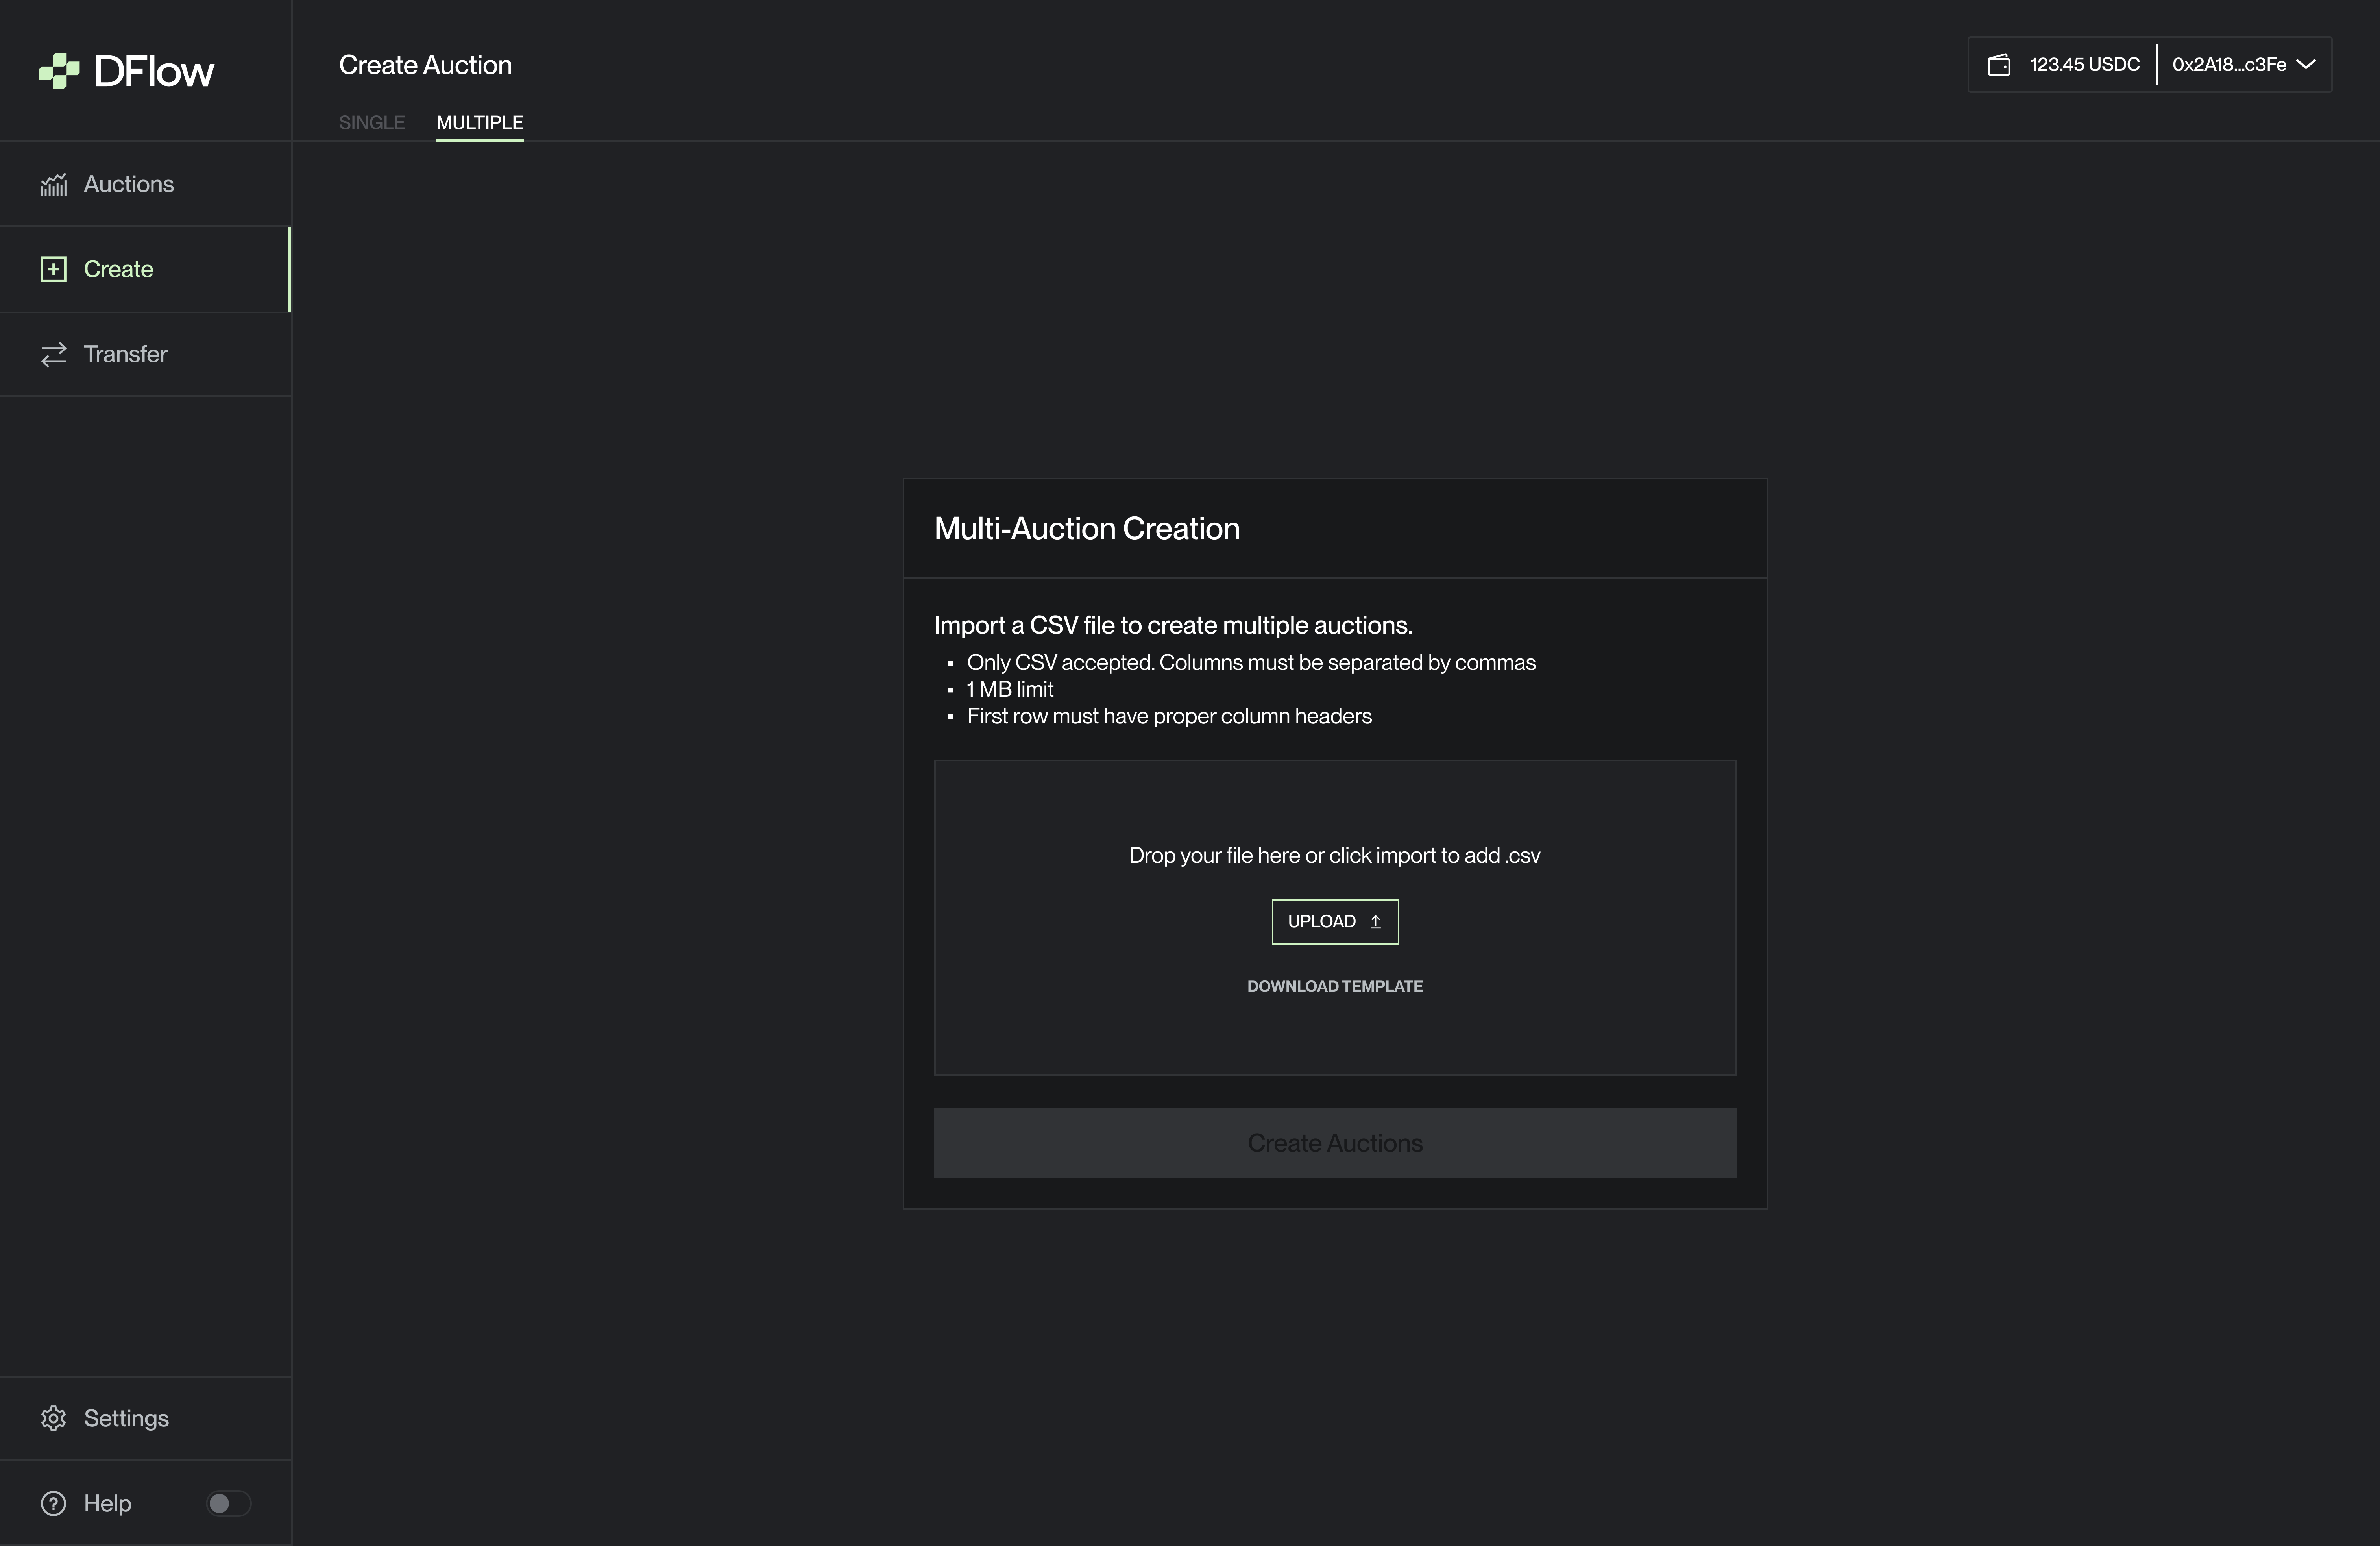Image resolution: width=2380 pixels, height=1546 pixels.
Task: Click the Create Auctions button
Action: (x=1334, y=1142)
